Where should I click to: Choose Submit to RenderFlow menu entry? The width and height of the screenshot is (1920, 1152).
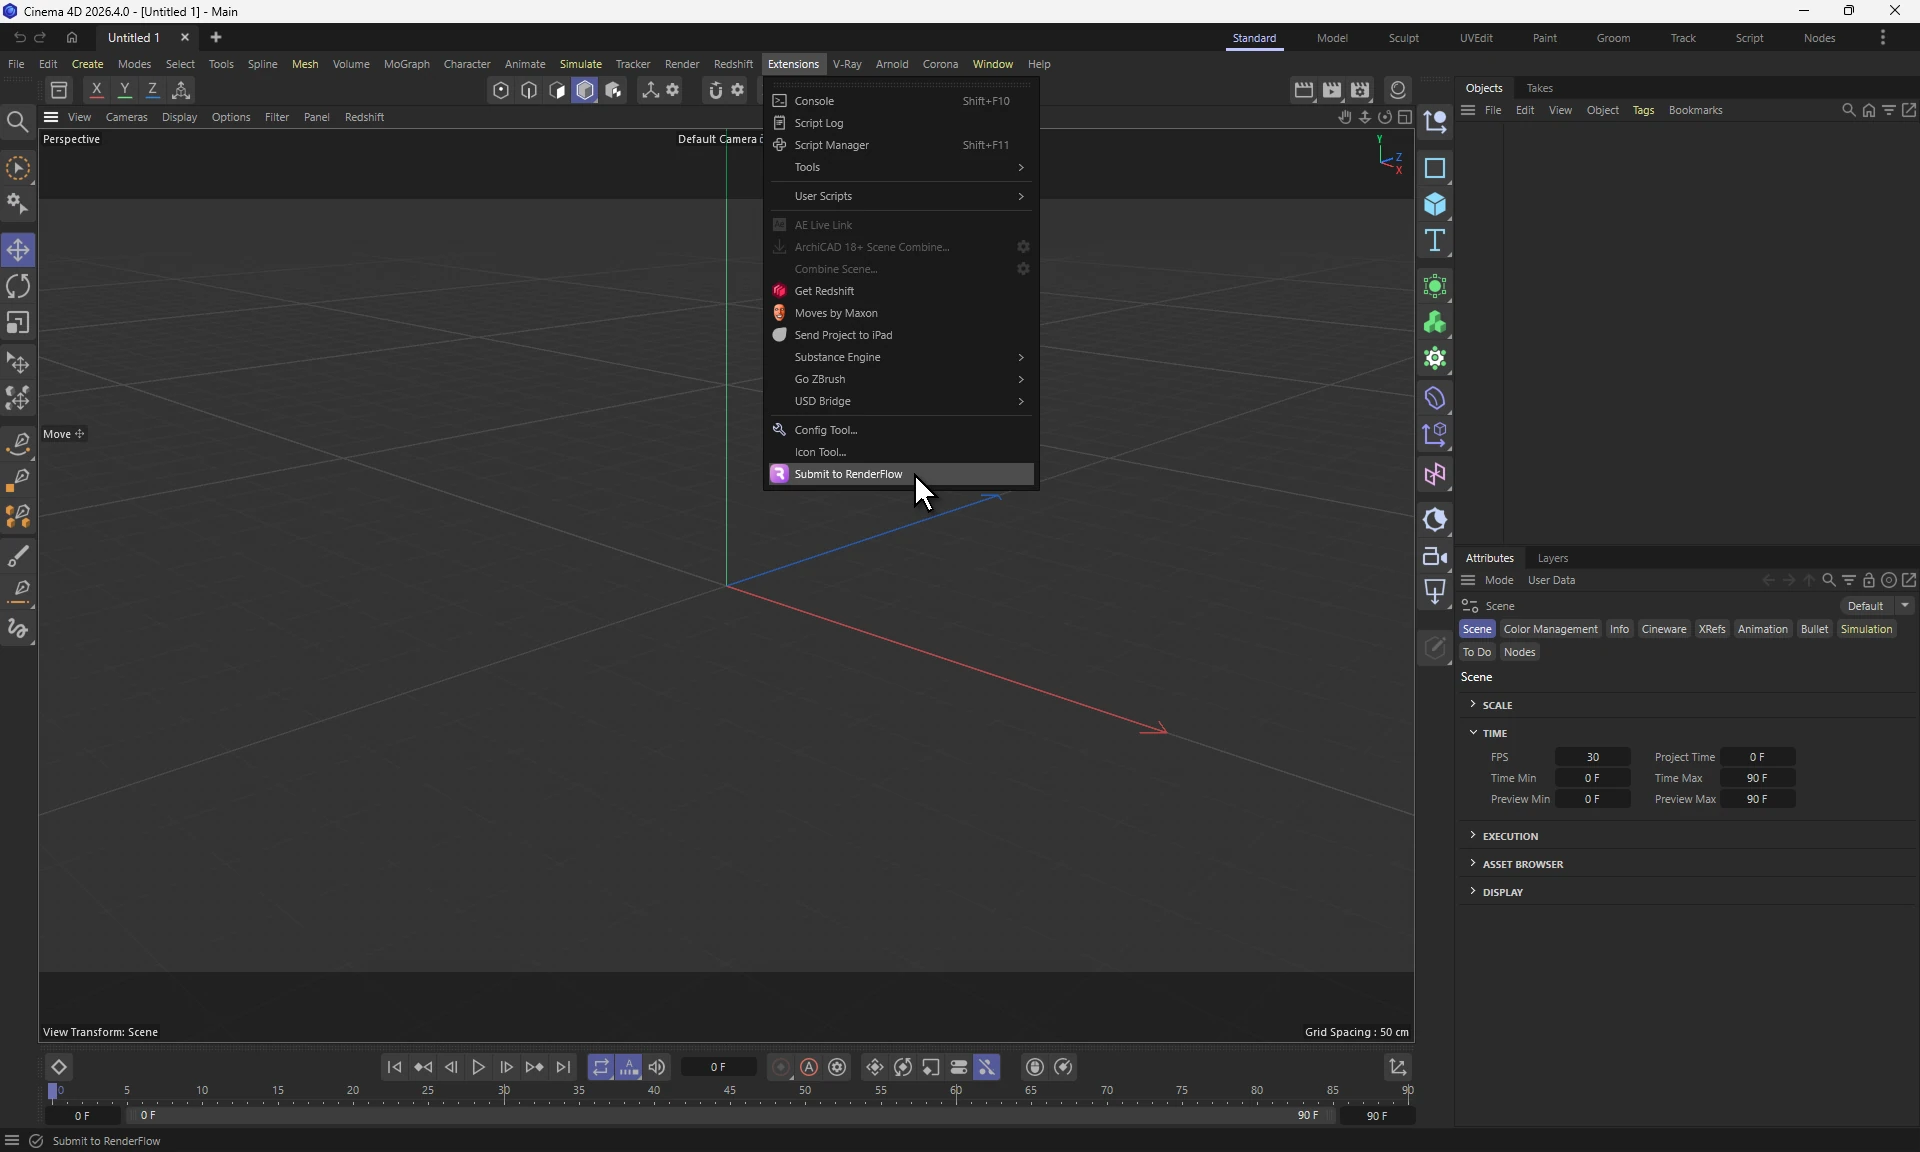(901, 474)
